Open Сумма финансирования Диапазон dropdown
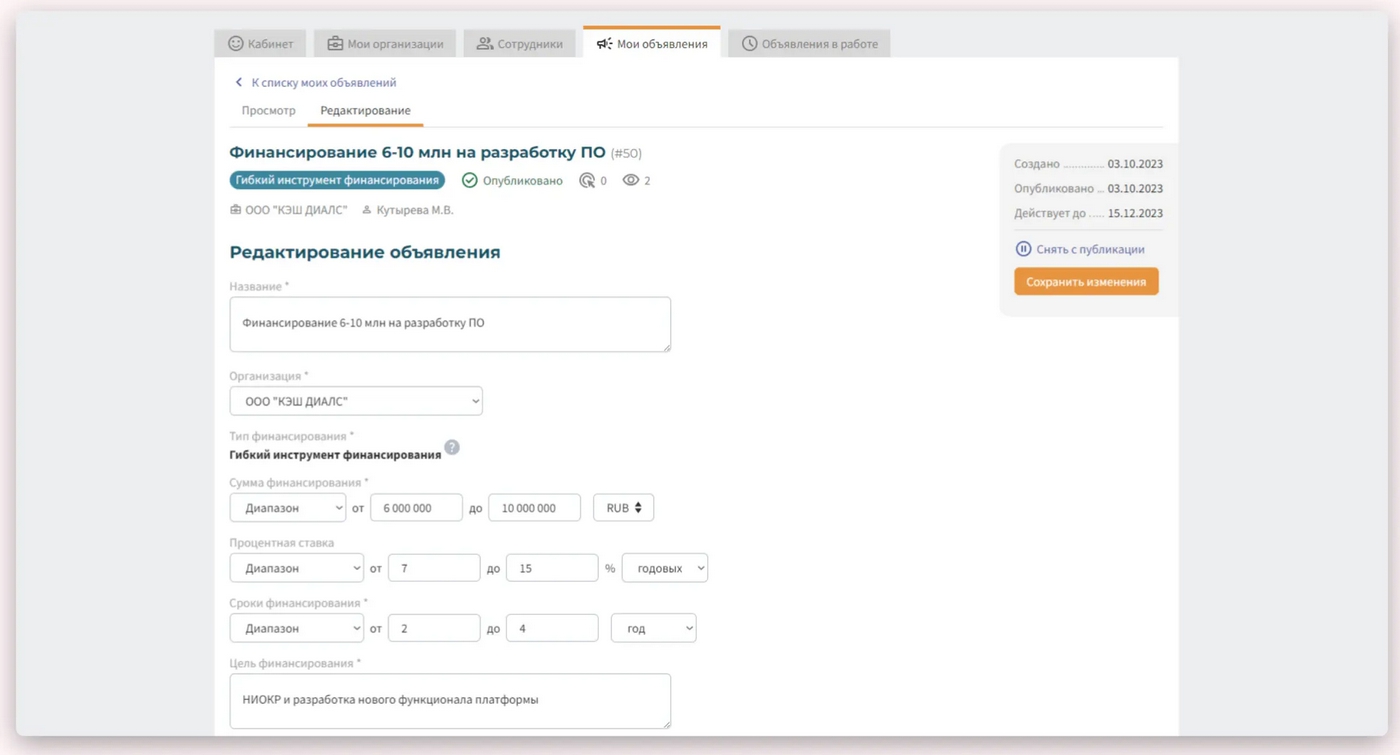Image resolution: width=1400 pixels, height=755 pixels. pos(287,508)
